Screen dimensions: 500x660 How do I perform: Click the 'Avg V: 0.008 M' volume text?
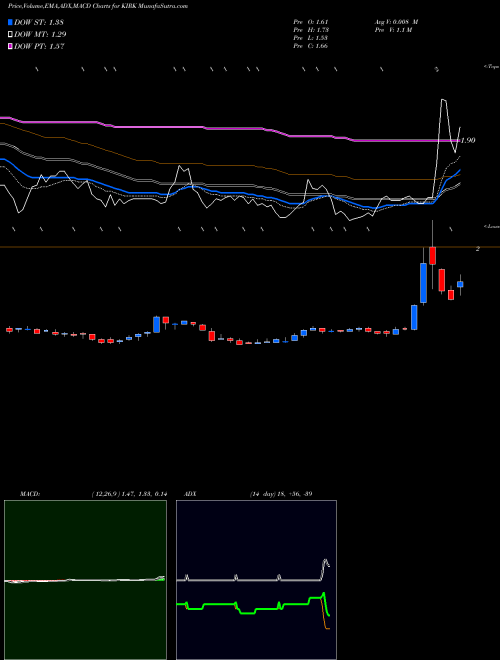pos(396,22)
